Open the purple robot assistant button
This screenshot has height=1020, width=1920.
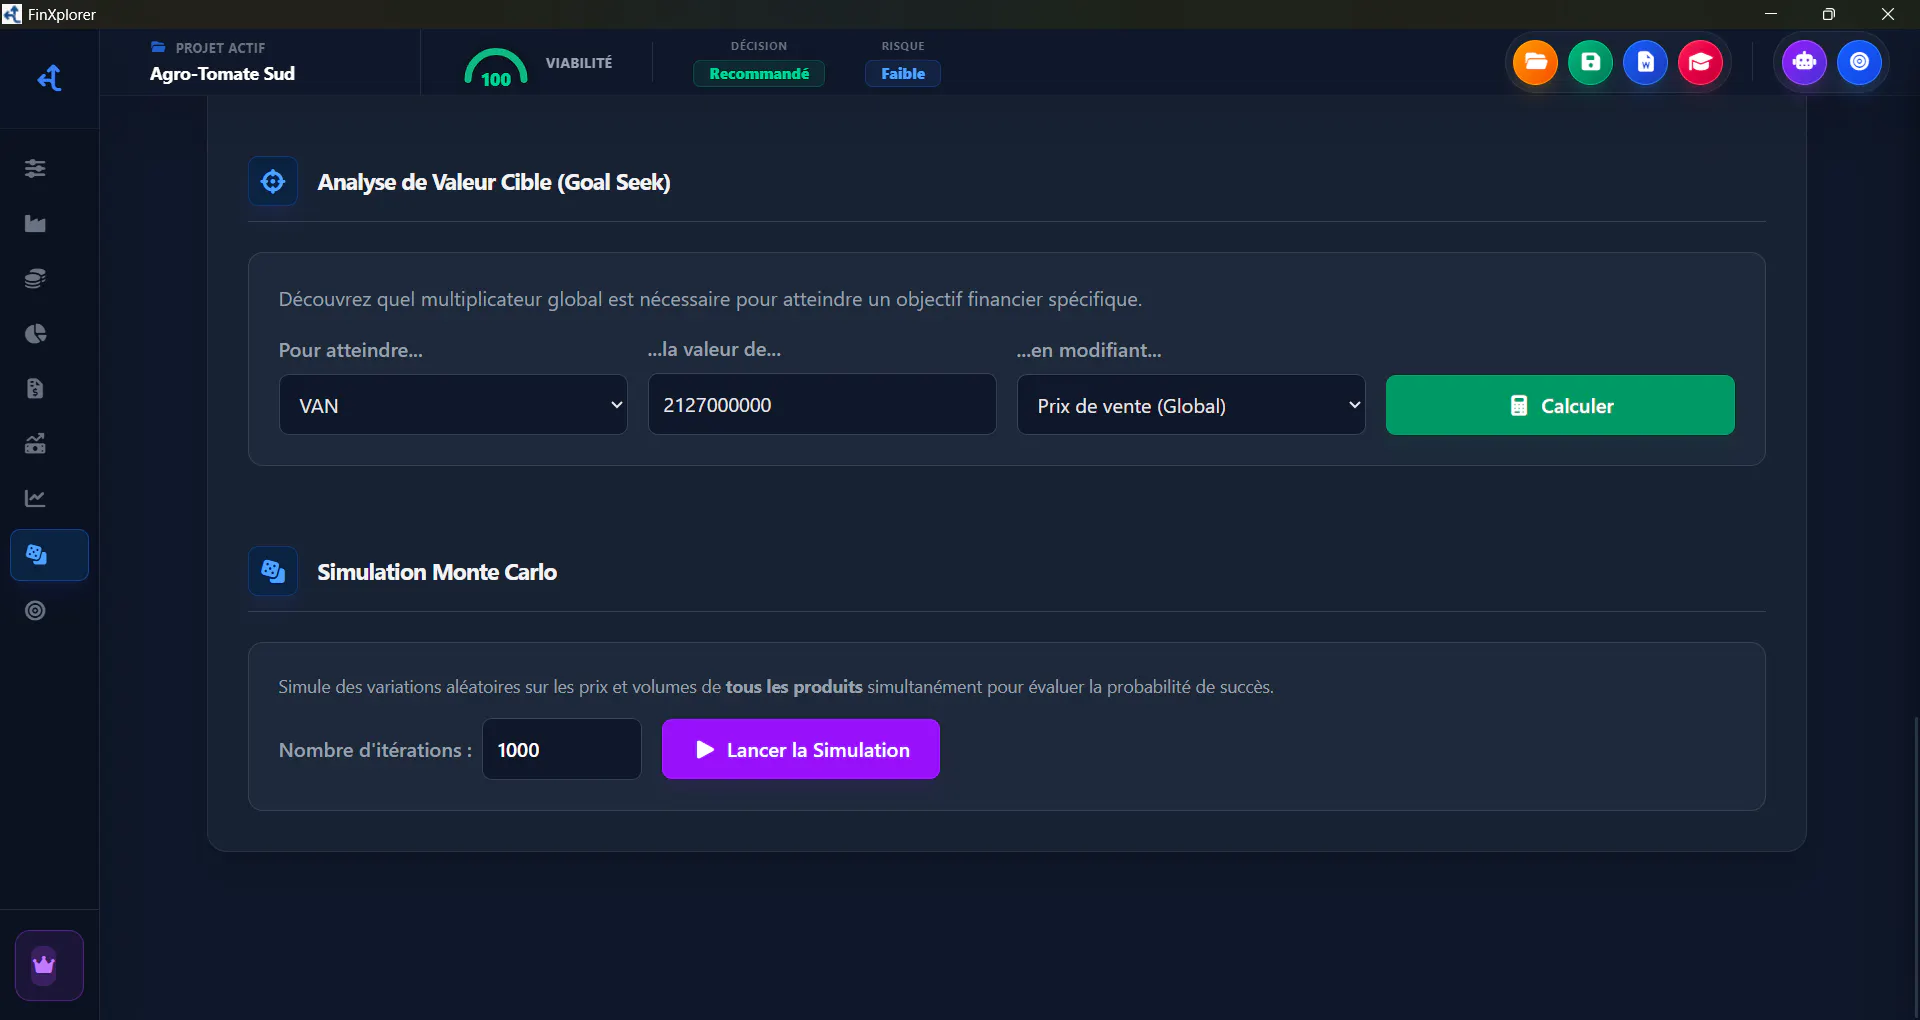tap(1804, 62)
